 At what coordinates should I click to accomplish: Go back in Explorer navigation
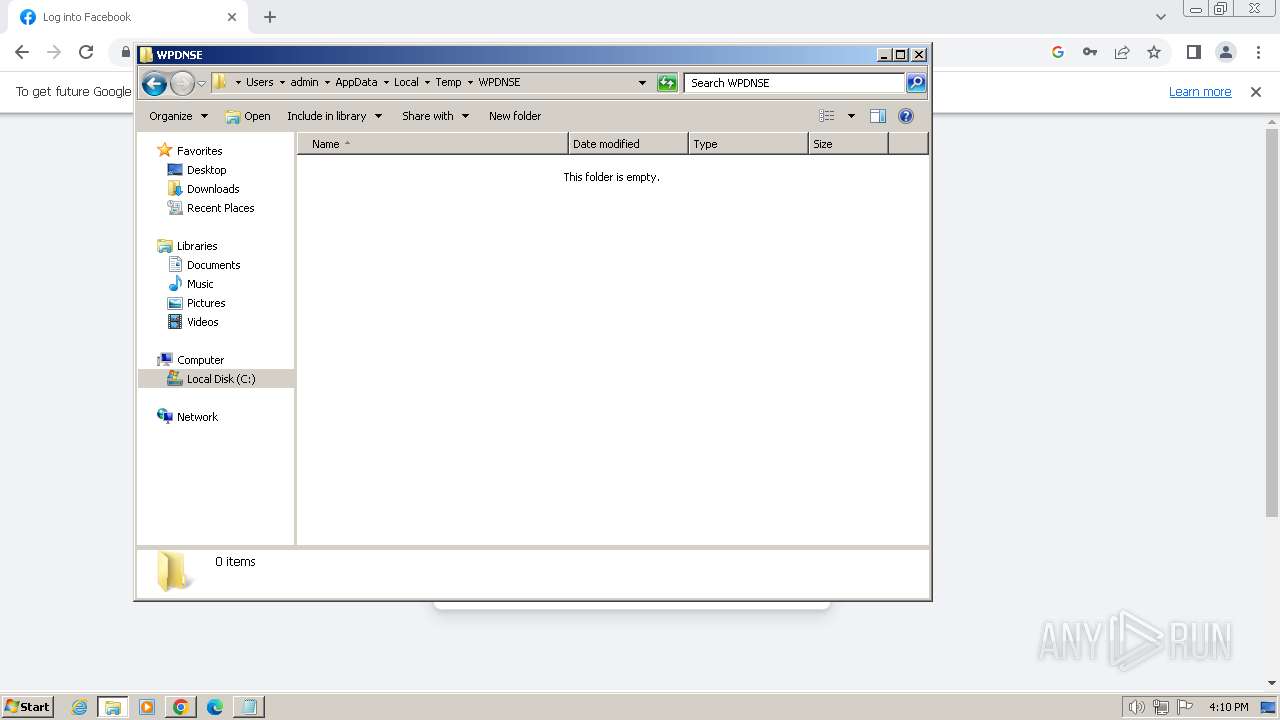pos(154,83)
